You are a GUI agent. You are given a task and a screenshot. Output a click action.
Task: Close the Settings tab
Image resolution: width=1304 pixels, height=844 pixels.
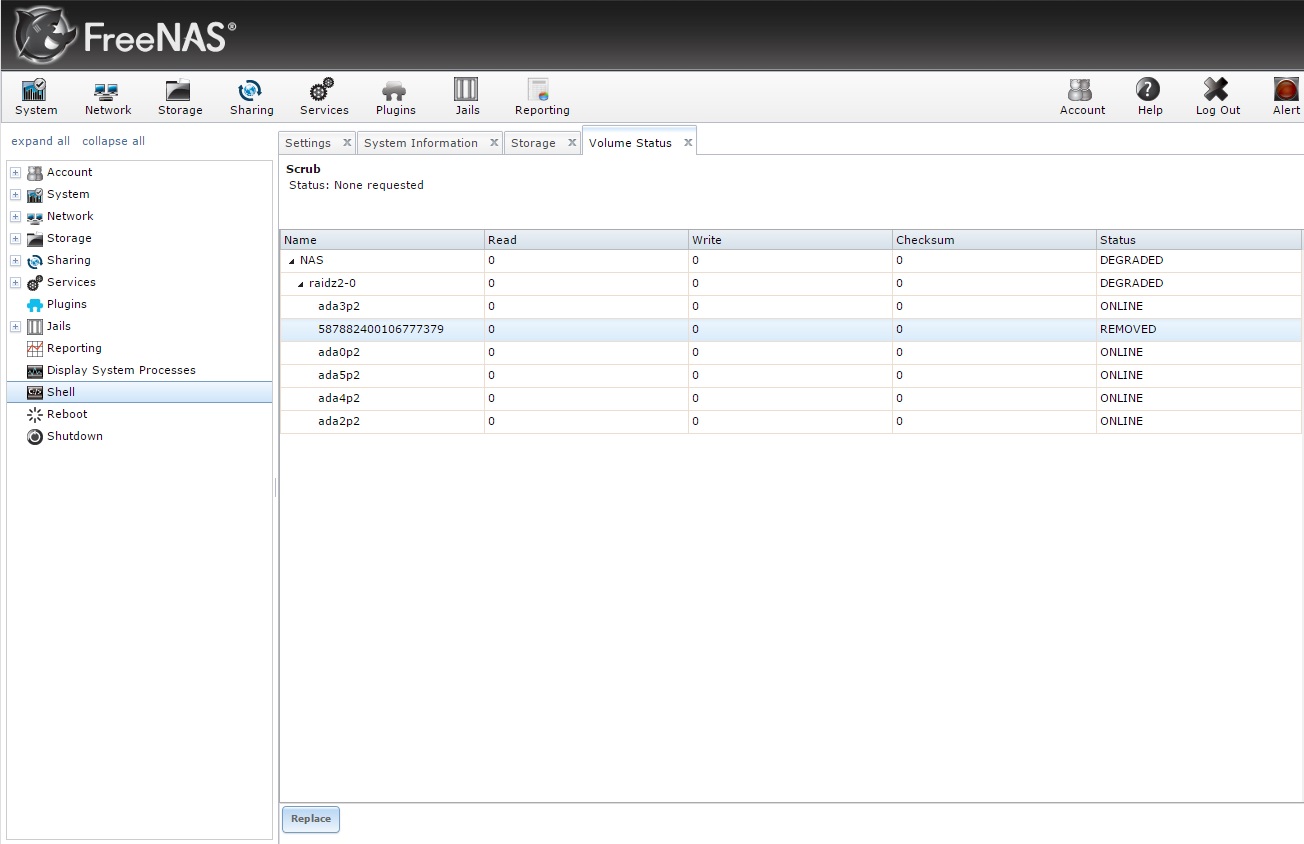click(x=347, y=143)
